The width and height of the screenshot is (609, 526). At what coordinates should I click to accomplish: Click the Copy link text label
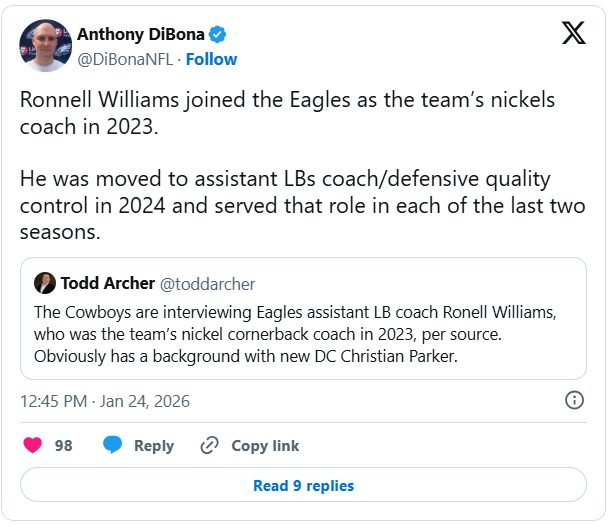265,446
